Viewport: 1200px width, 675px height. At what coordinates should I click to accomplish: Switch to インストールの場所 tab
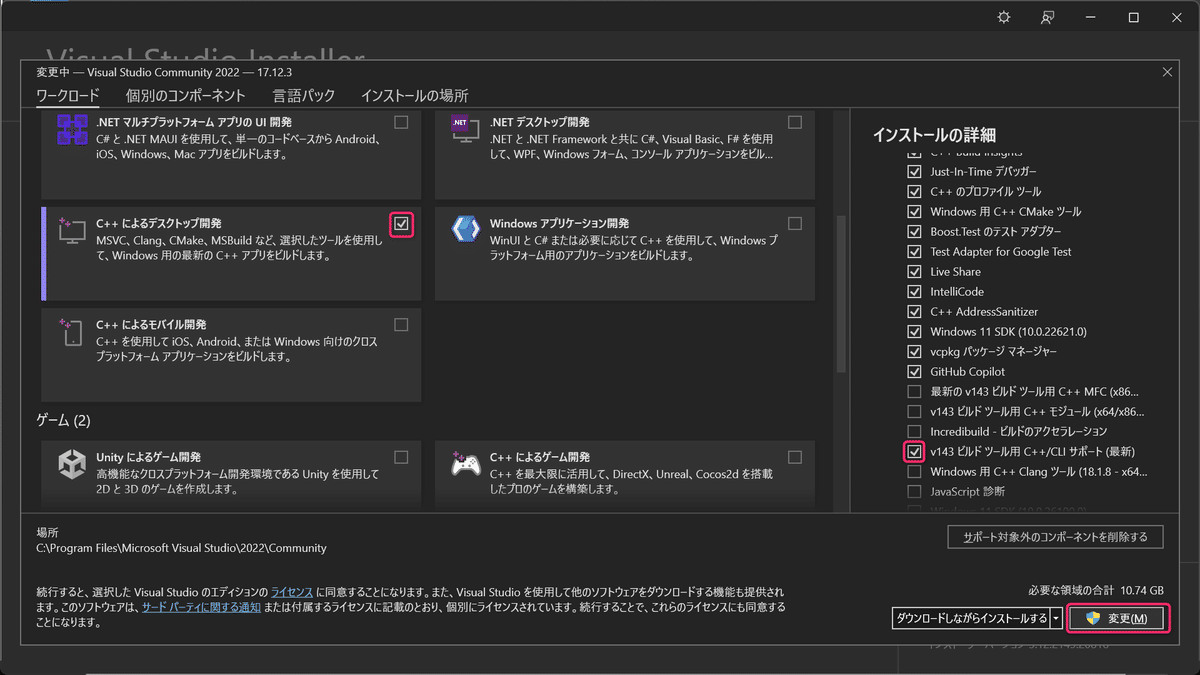(415, 96)
